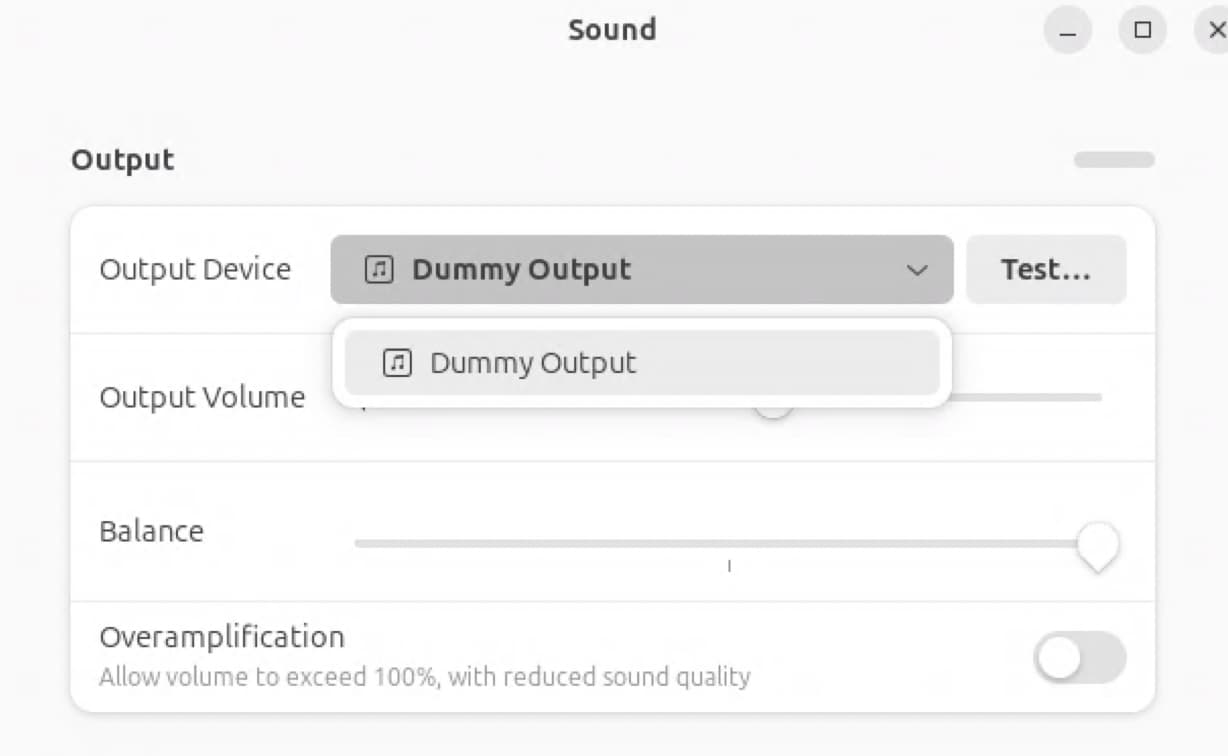Click the Output Volume label
Screen dimensions: 1228x756
click(202, 398)
